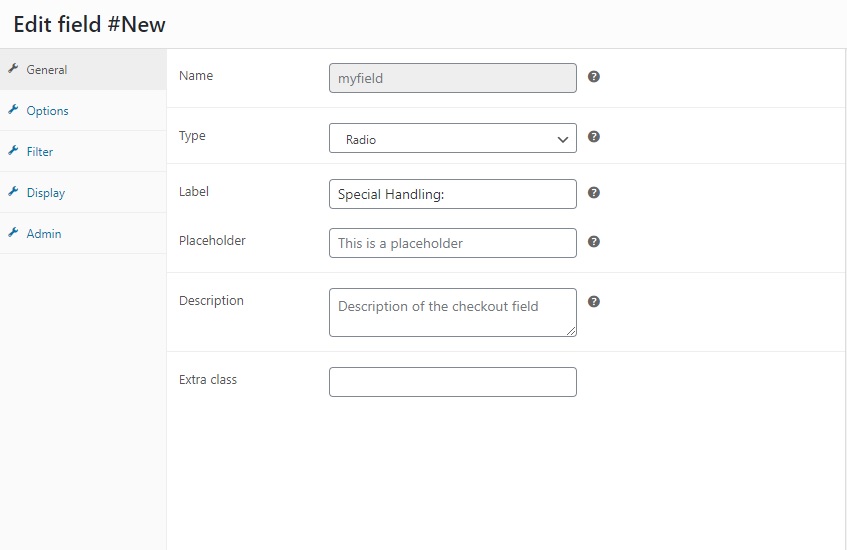Click the wrench icon beside Admin
Image resolution: width=847 pixels, height=550 pixels.
coord(14,233)
